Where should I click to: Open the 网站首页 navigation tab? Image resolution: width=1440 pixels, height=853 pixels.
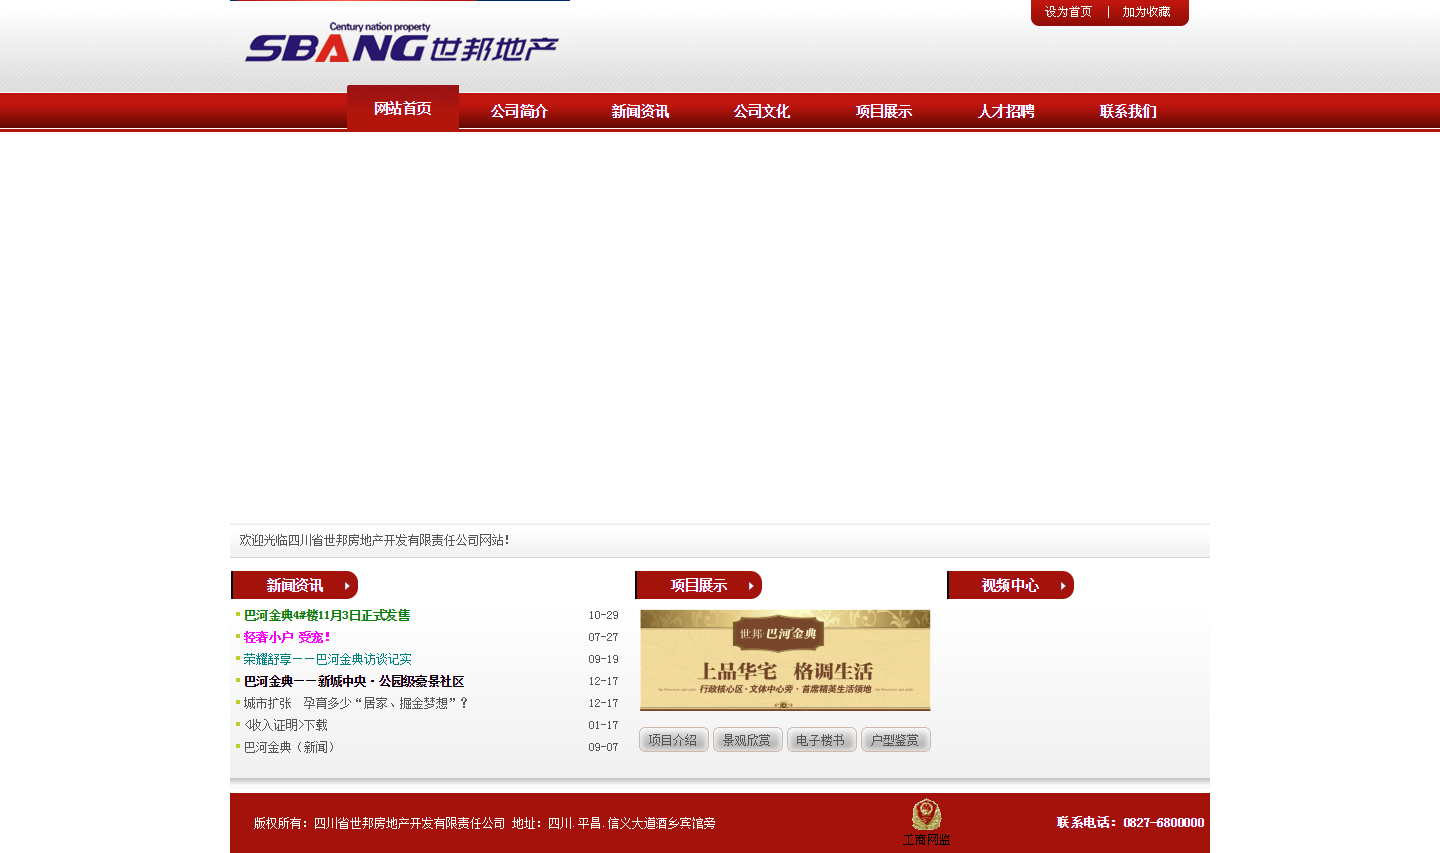[403, 109]
